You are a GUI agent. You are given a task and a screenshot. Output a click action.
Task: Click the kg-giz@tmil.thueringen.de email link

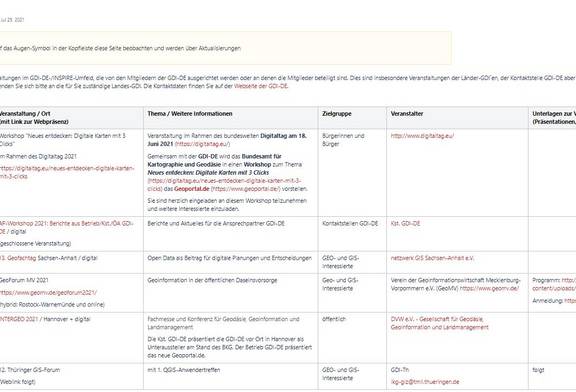[x=425, y=382]
